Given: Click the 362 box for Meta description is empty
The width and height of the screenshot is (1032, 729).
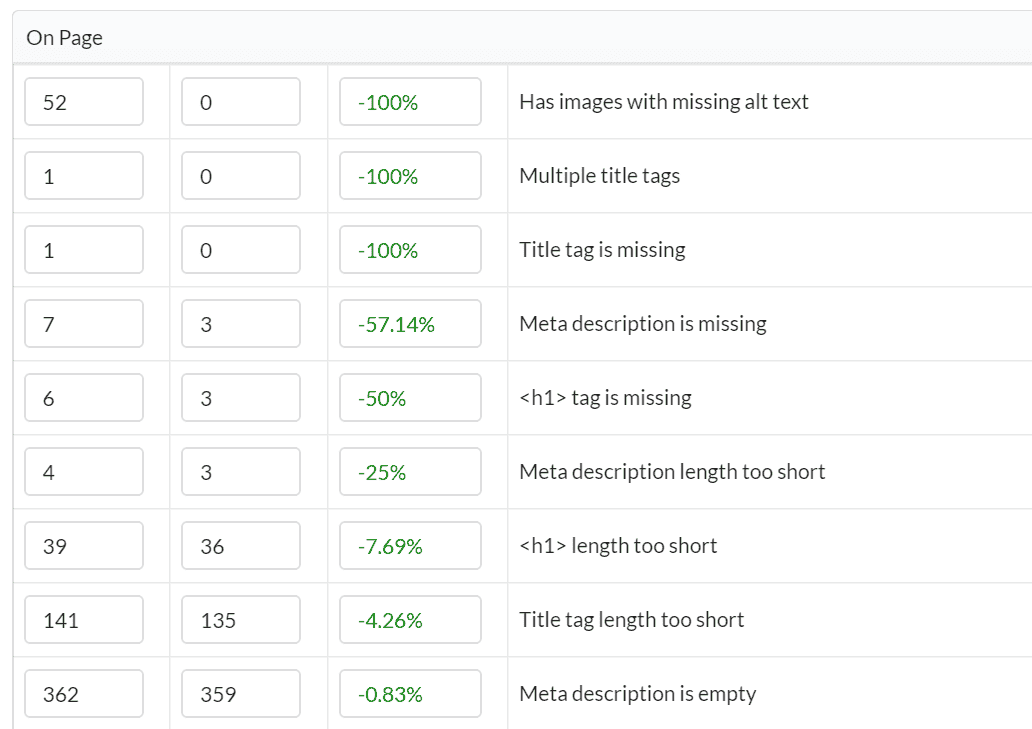Looking at the screenshot, I should pos(83,693).
